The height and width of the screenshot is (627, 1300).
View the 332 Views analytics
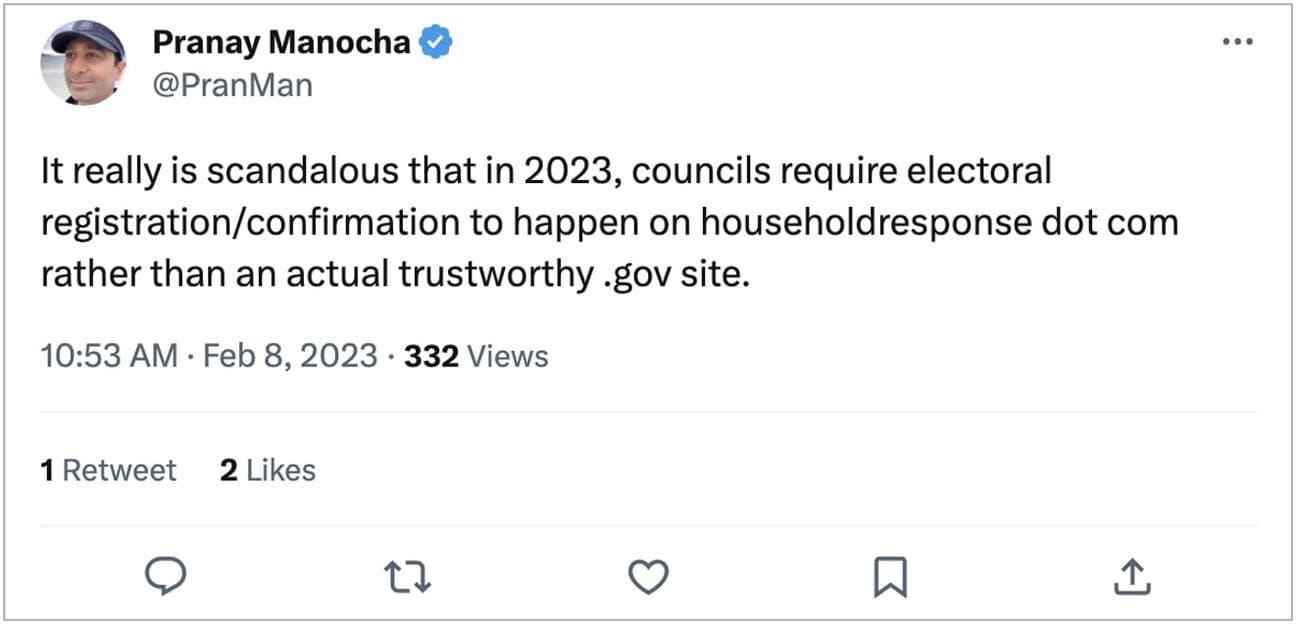(476, 356)
